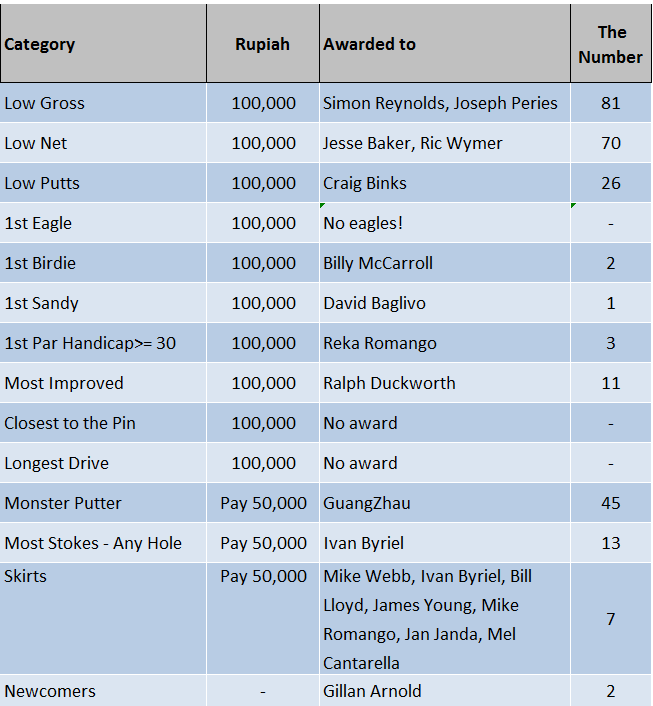Click the Gillan Arnold cell

[x=372, y=691]
